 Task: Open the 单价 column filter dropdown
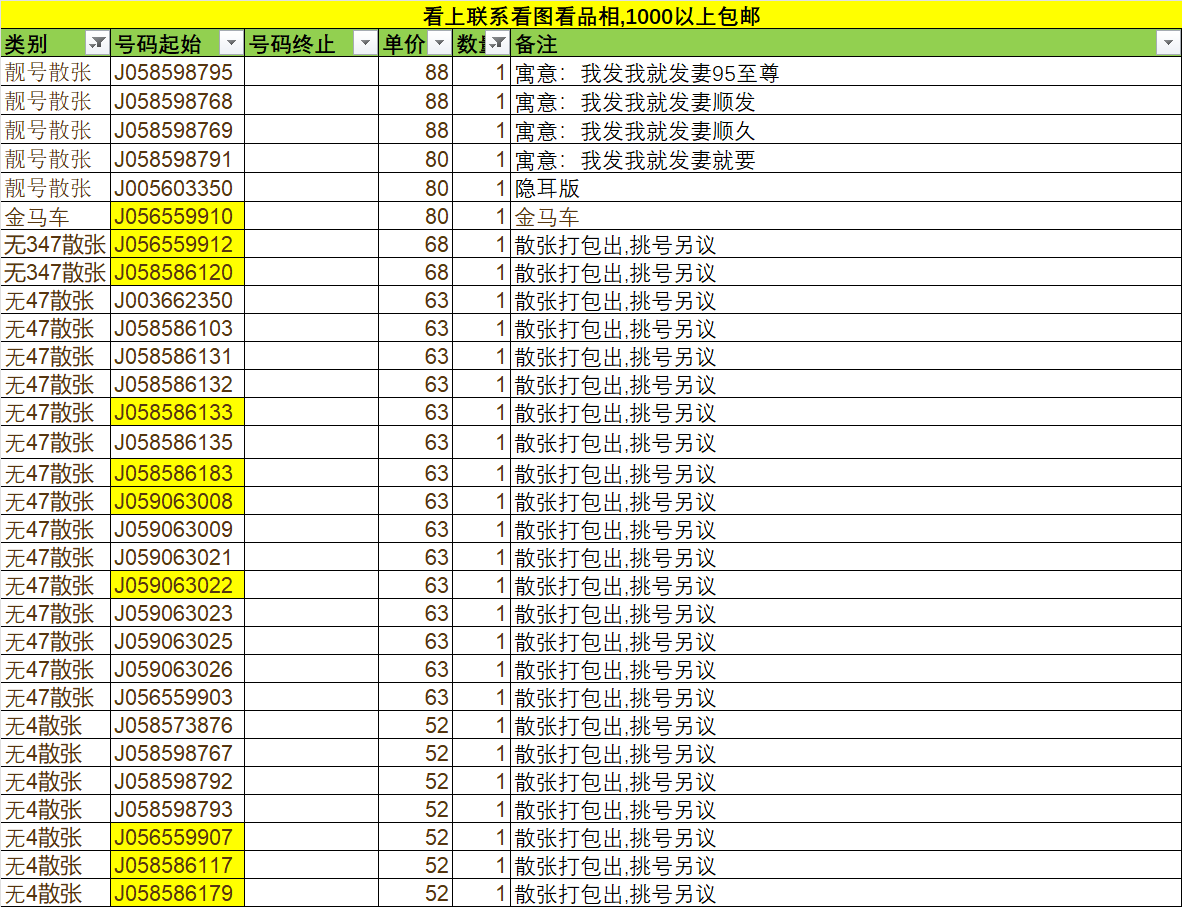point(439,44)
